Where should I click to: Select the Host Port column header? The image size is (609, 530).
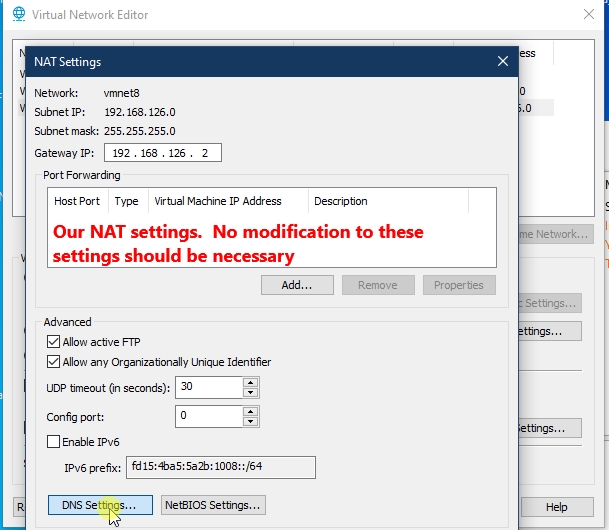click(77, 201)
